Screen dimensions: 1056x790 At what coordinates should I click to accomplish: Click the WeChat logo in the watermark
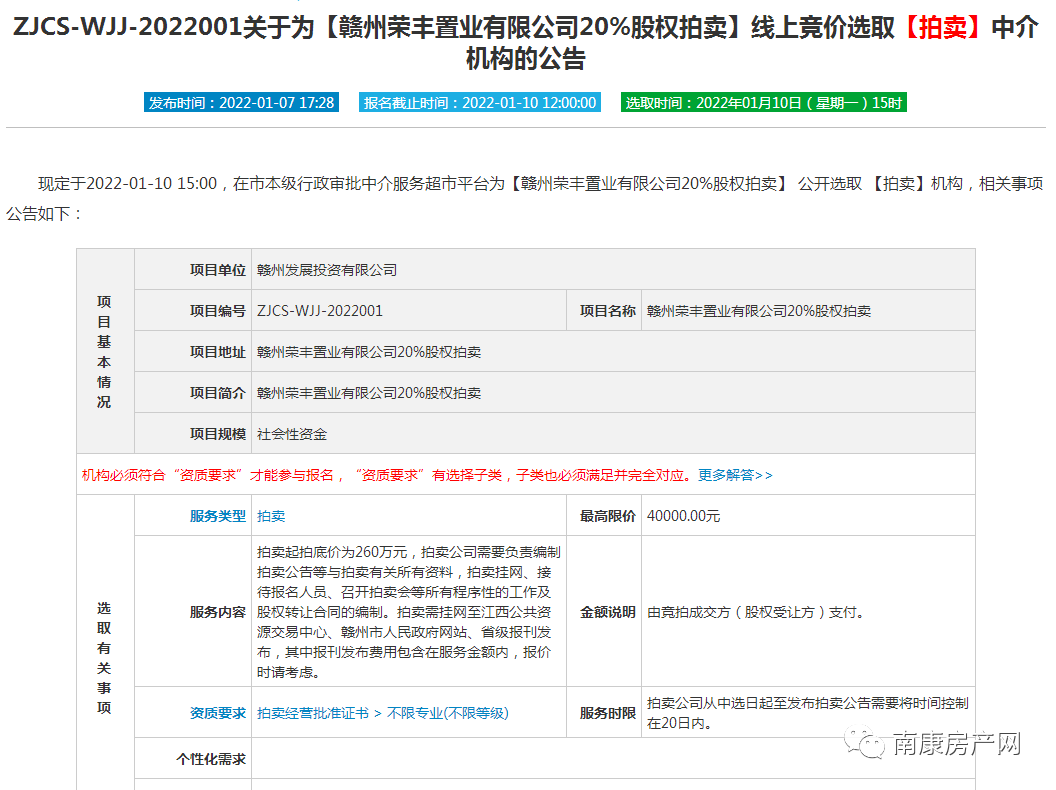point(865,743)
